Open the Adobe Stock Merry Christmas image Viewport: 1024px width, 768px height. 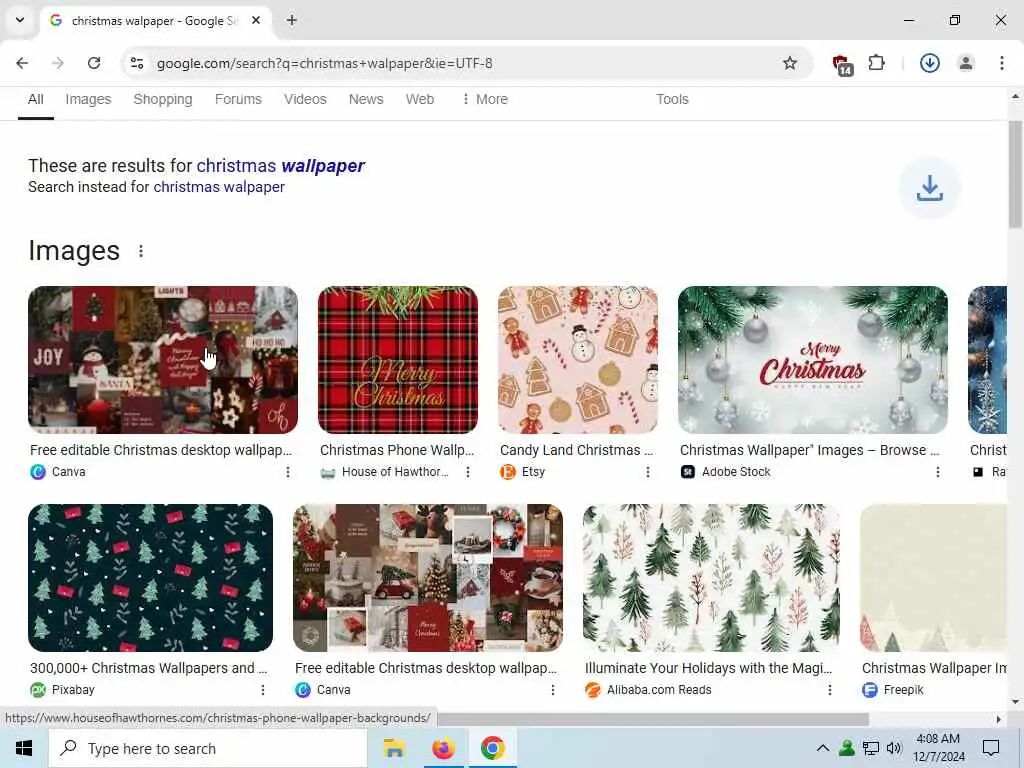tap(812, 360)
